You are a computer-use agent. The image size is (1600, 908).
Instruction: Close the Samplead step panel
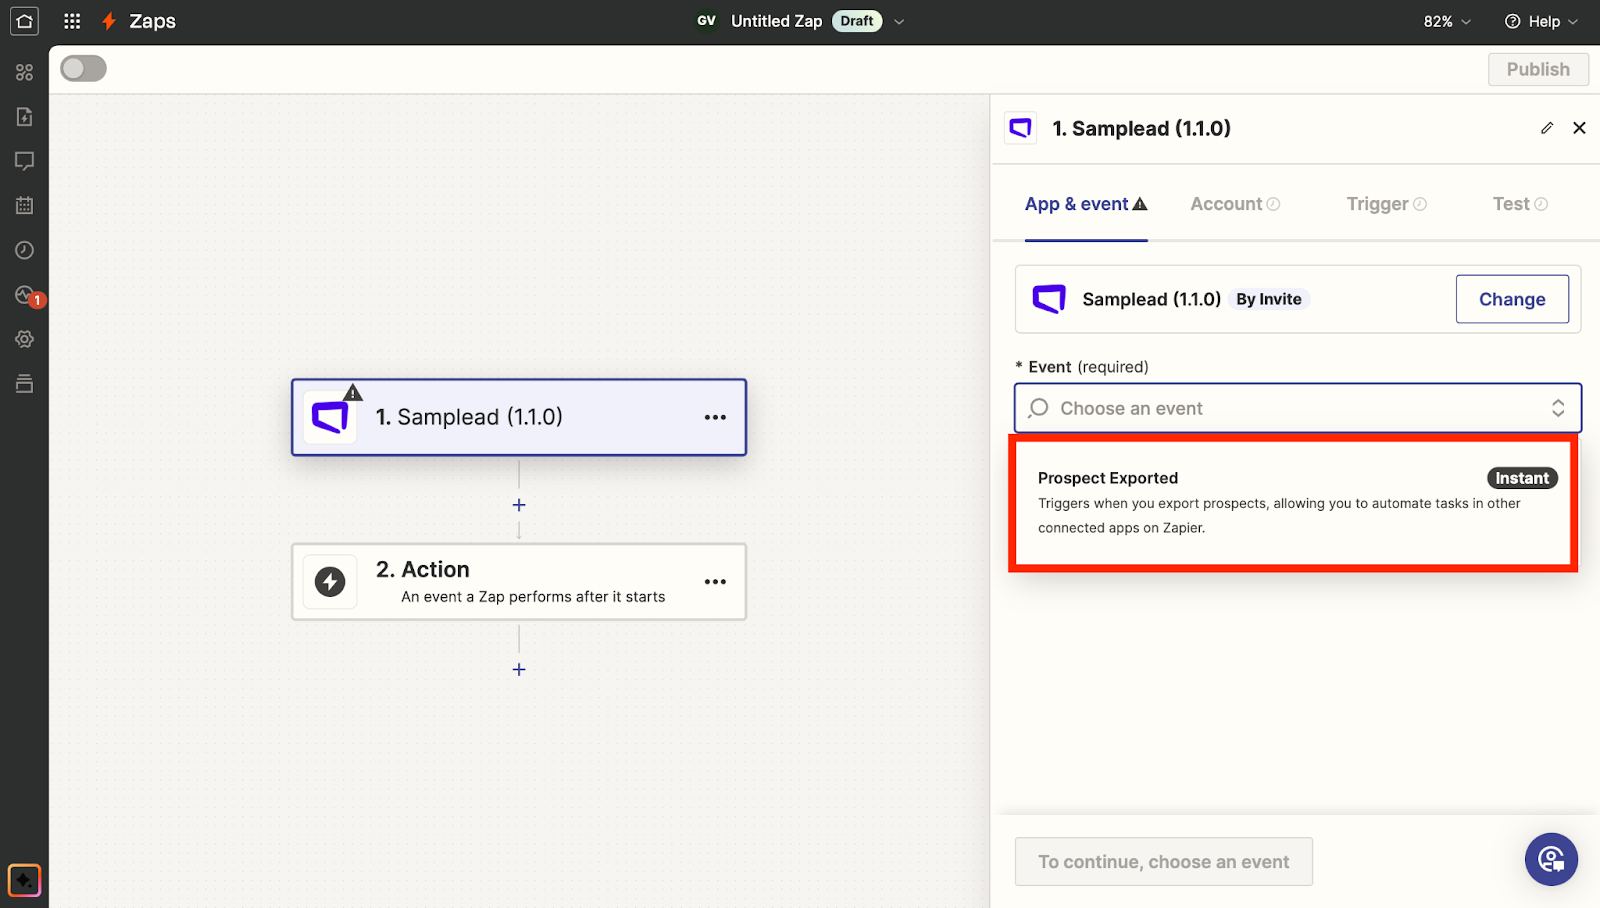pos(1579,128)
